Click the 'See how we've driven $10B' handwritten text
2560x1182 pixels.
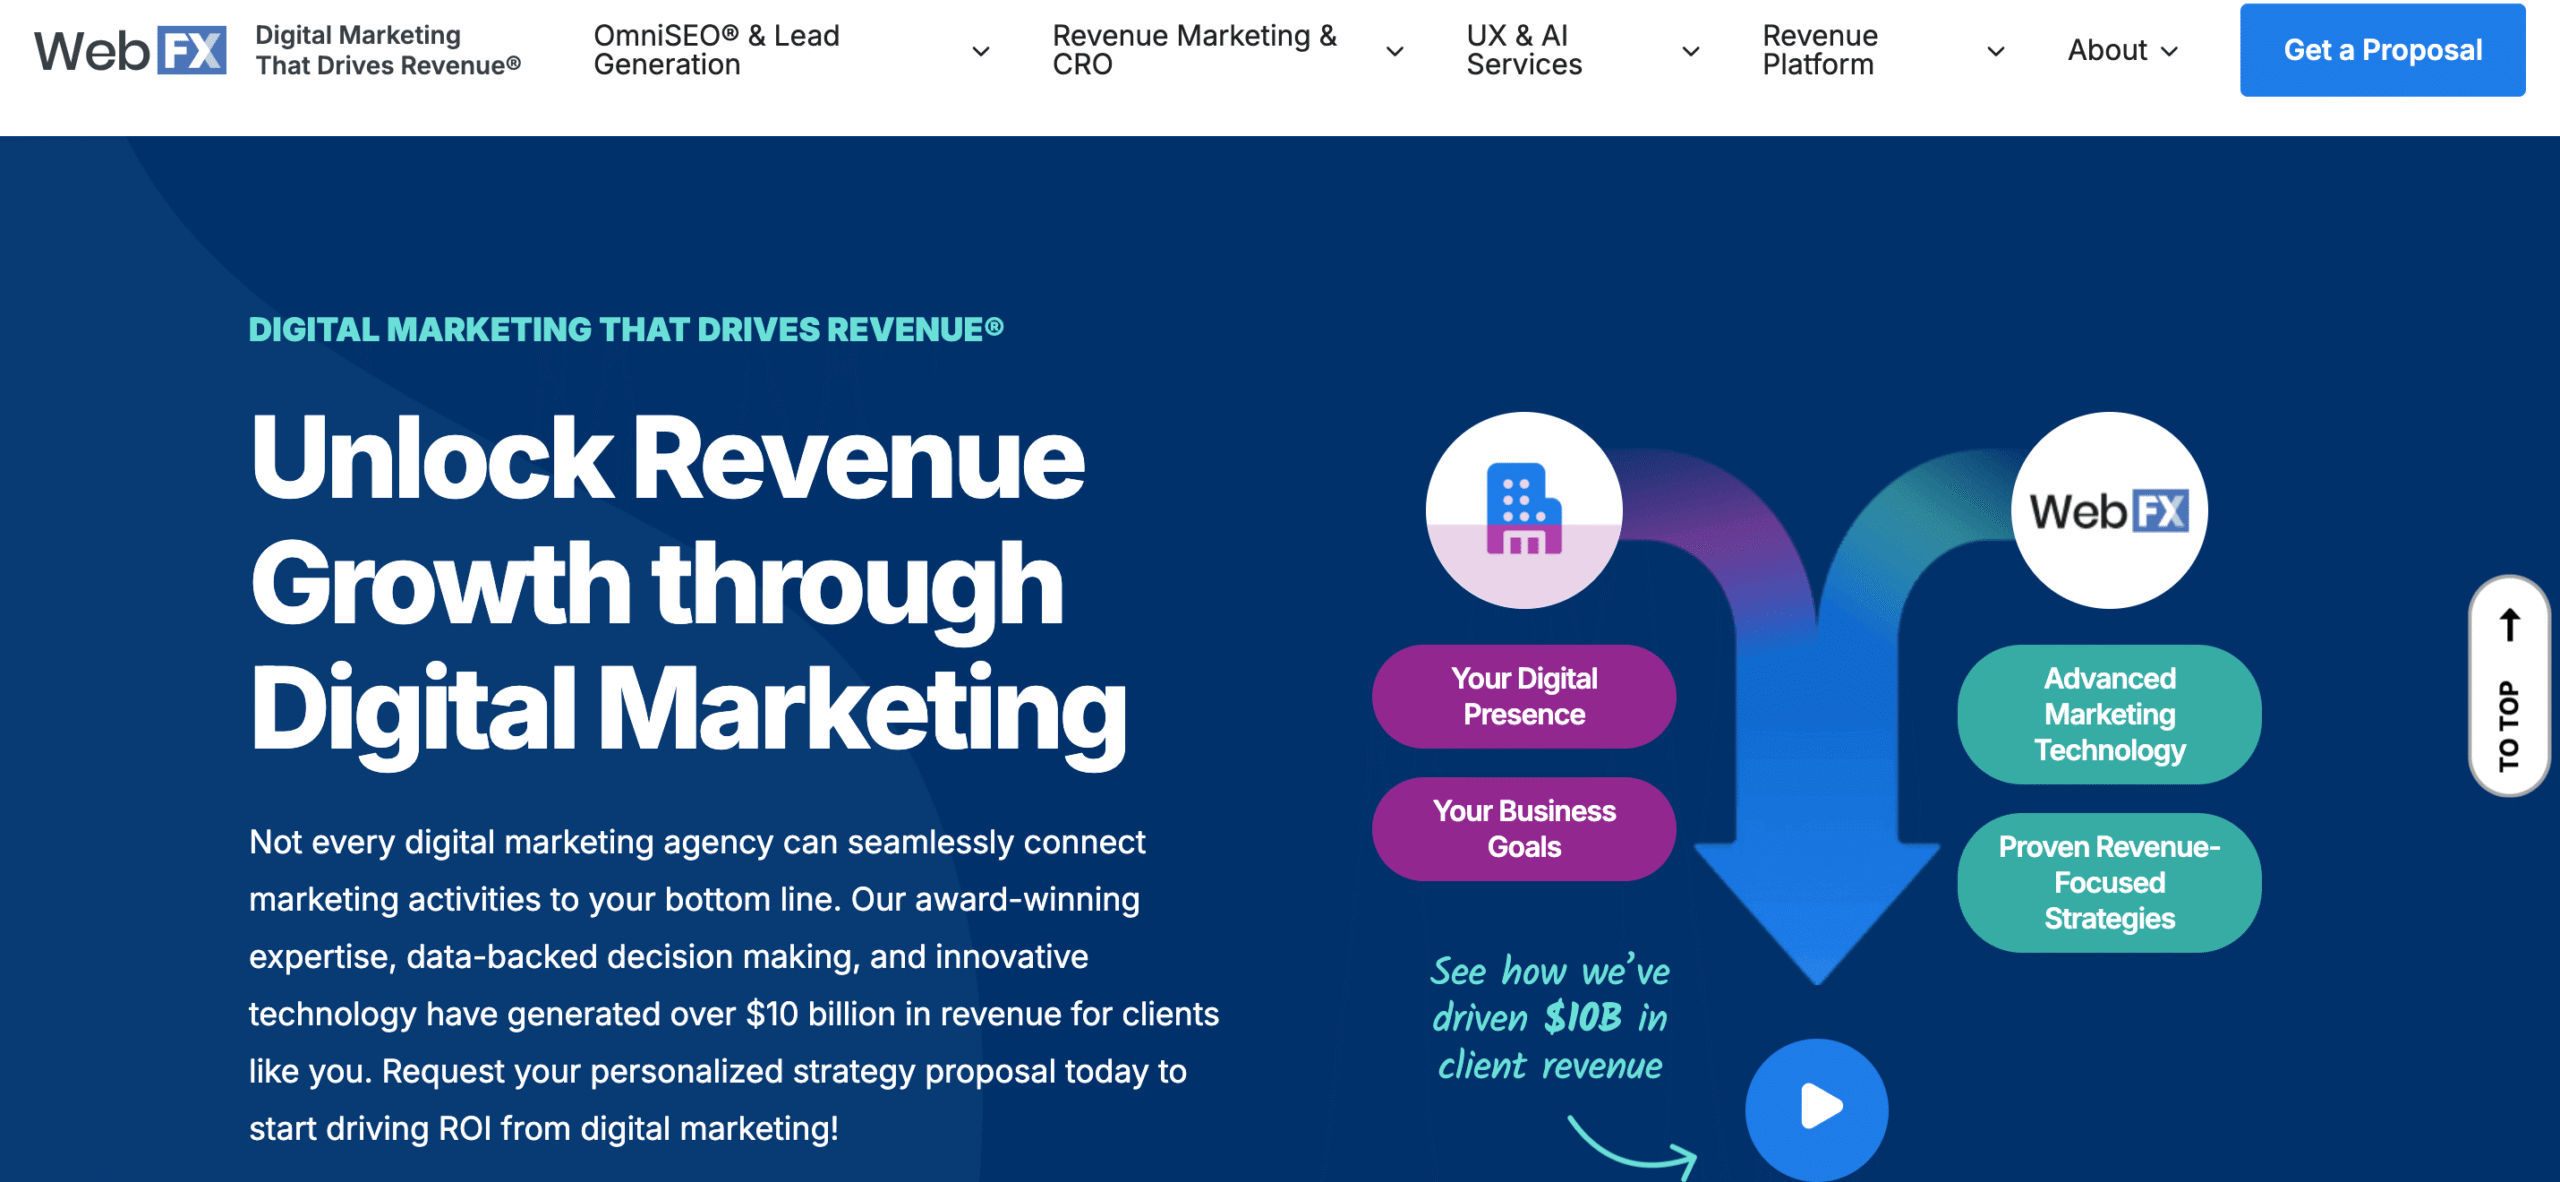coord(1550,1017)
